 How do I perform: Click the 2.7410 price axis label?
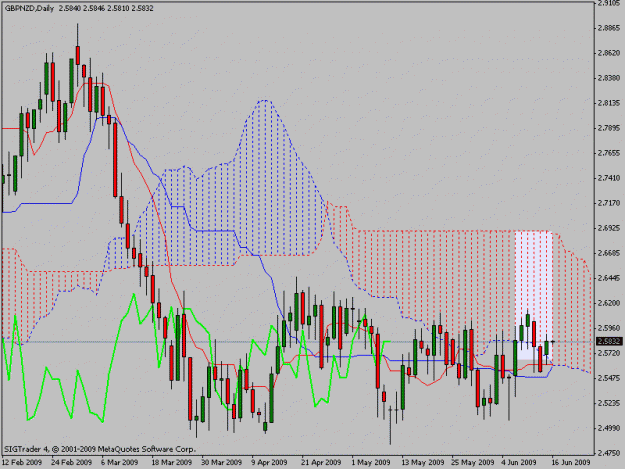click(609, 178)
